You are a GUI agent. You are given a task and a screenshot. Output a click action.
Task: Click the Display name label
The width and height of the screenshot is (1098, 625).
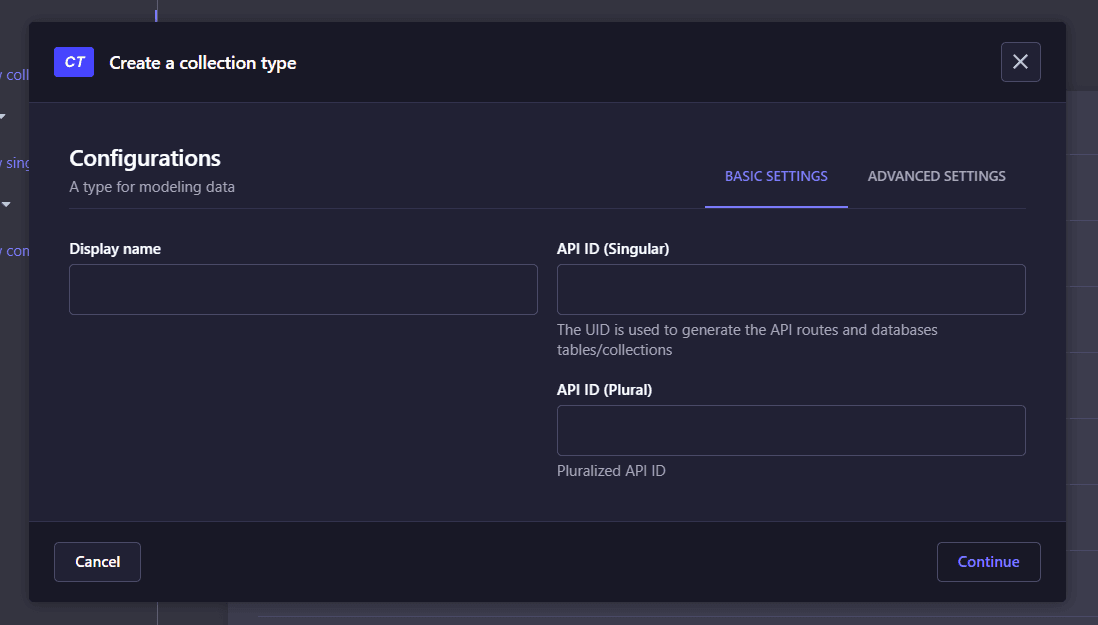(115, 249)
